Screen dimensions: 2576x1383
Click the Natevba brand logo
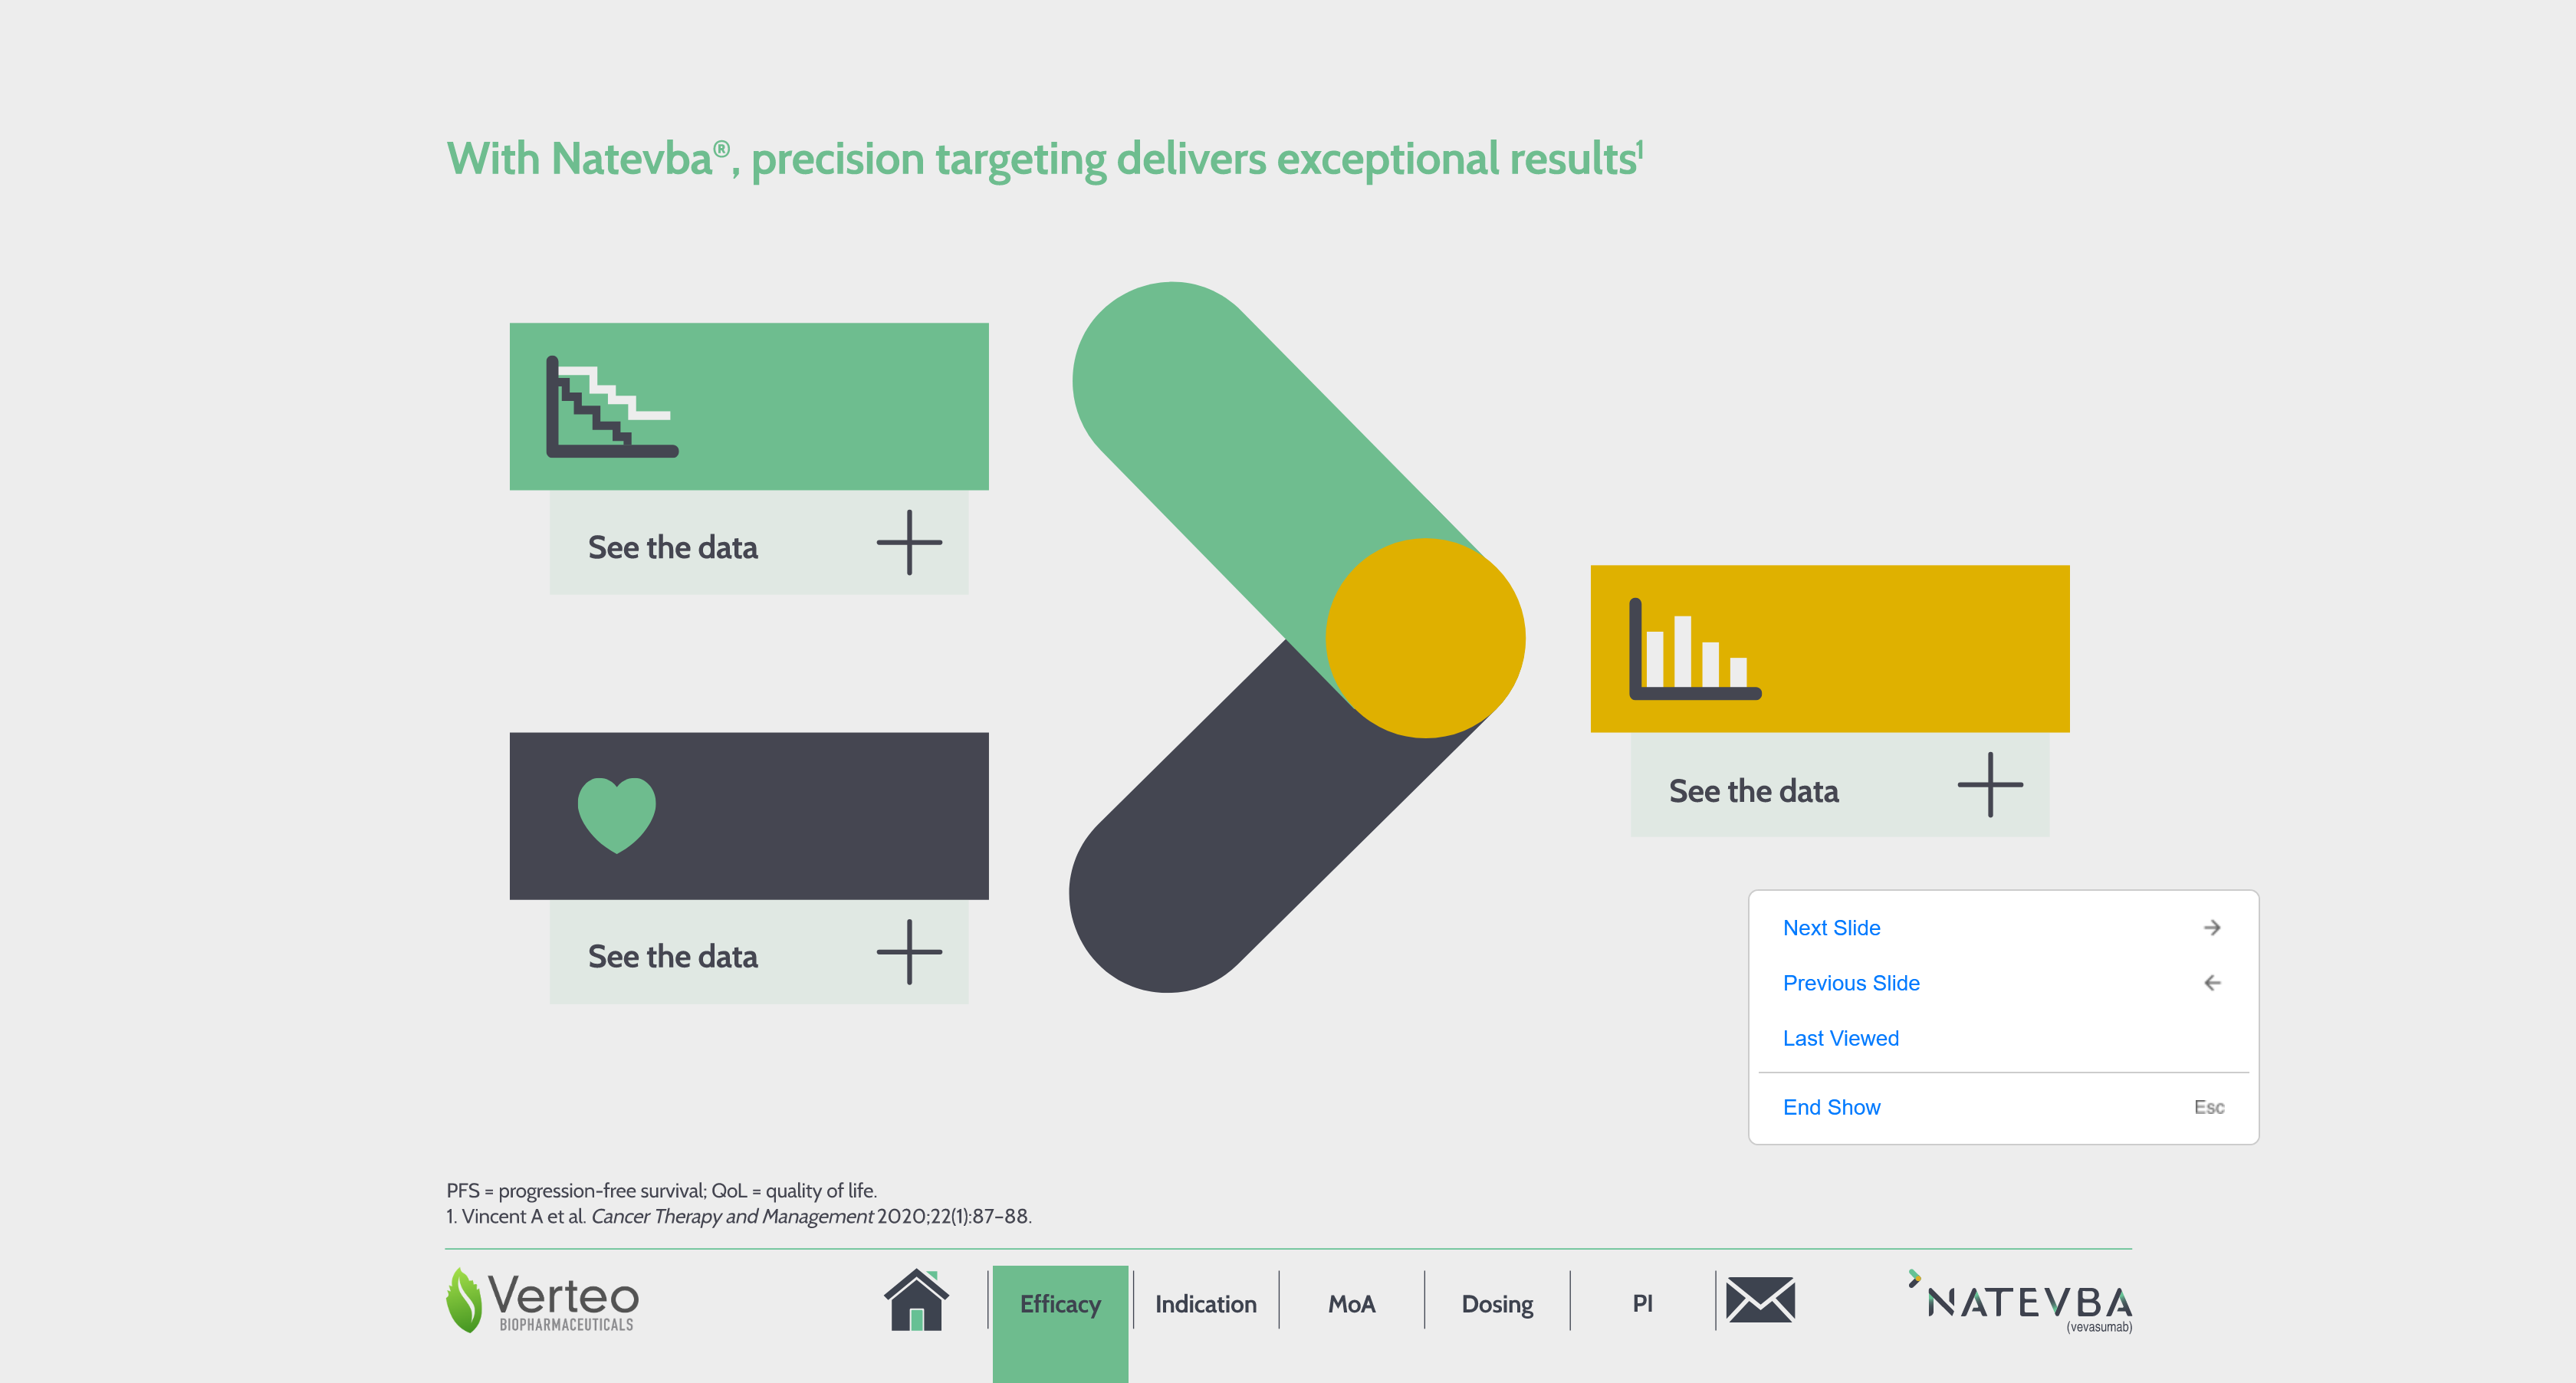(2021, 1302)
